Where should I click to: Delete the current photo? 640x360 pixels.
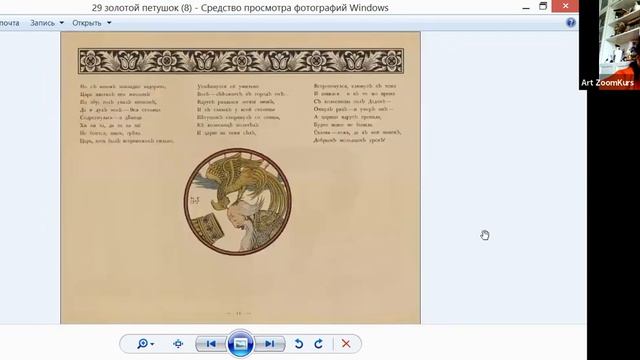(x=346, y=344)
